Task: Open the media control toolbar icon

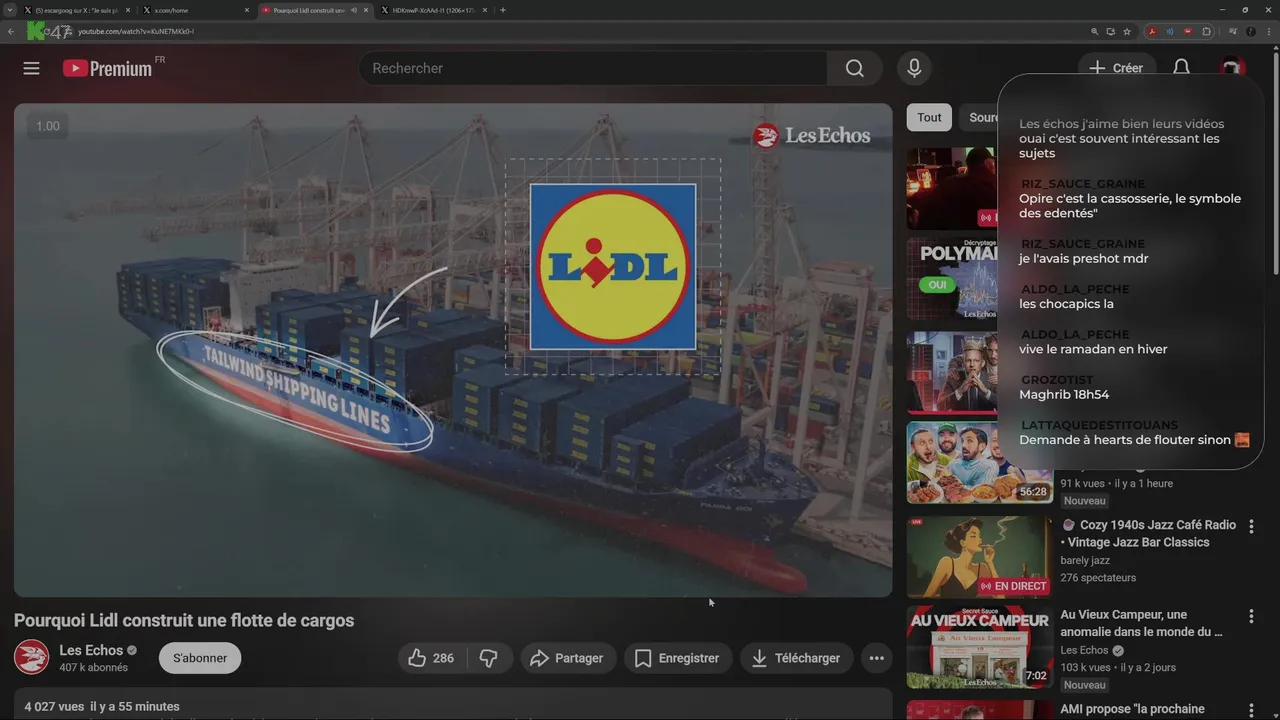Action: pos(1232,31)
